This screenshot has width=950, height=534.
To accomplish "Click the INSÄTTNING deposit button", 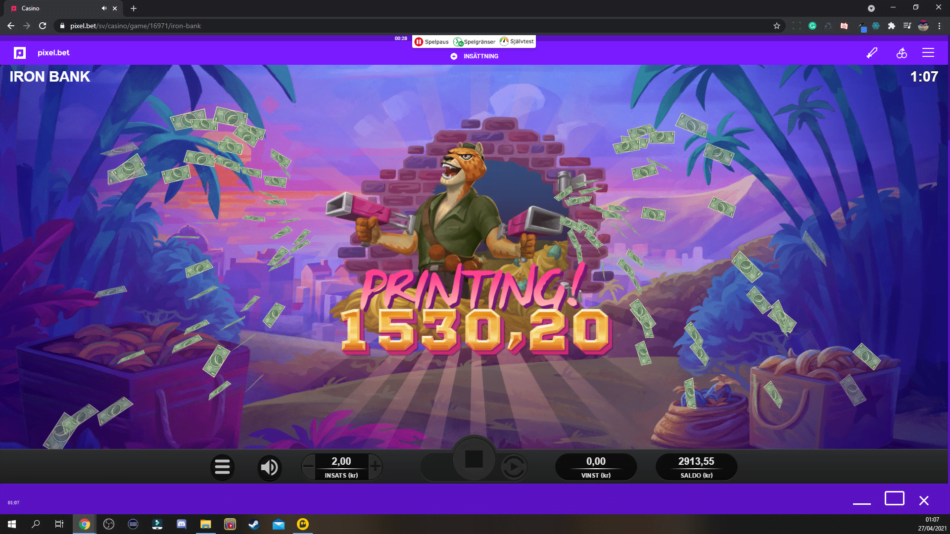I will tap(474, 56).
